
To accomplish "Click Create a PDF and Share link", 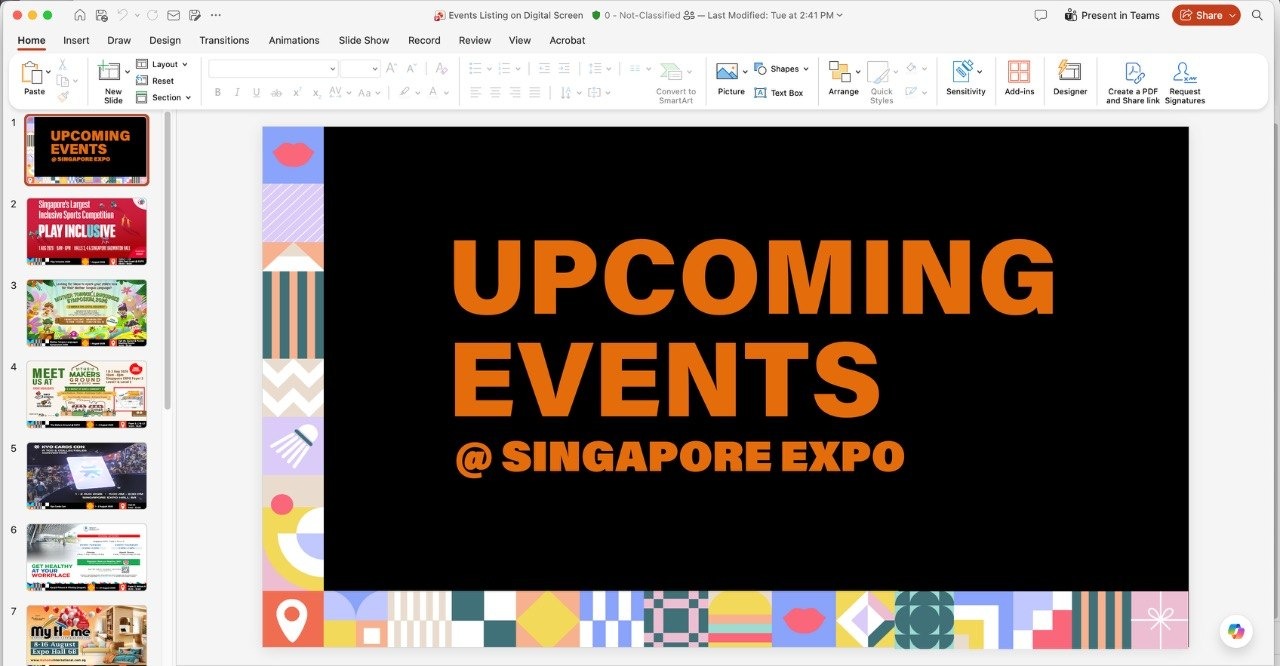I will coord(1133,83).
